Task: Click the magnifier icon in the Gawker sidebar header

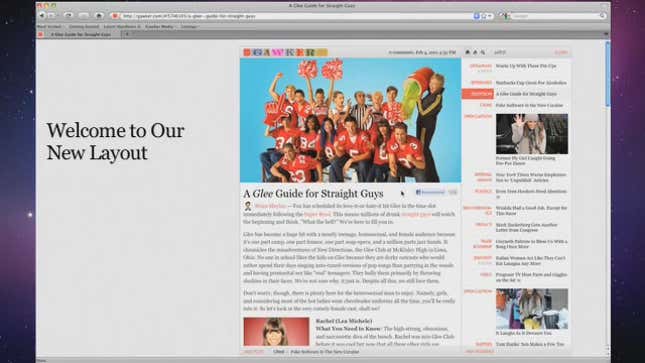Action: [x=483, y=52]
